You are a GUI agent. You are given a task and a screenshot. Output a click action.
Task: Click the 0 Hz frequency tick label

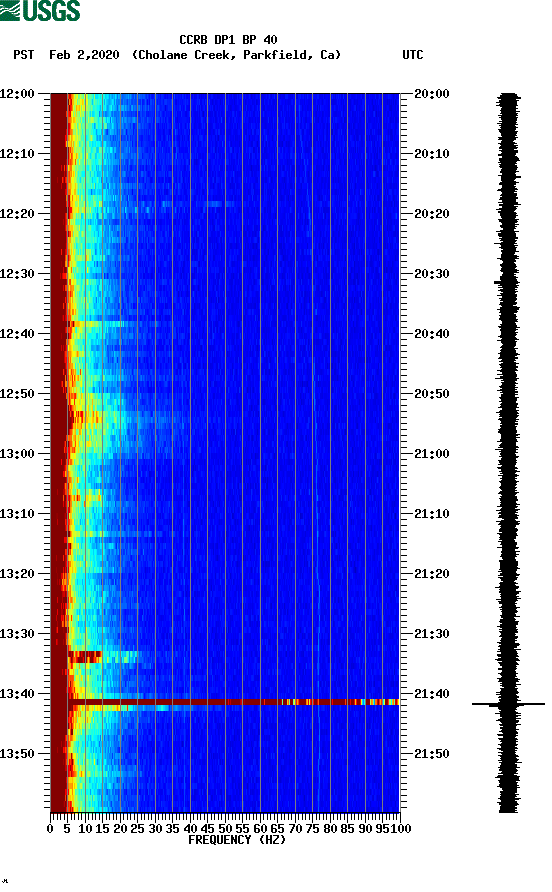(50, 829)
